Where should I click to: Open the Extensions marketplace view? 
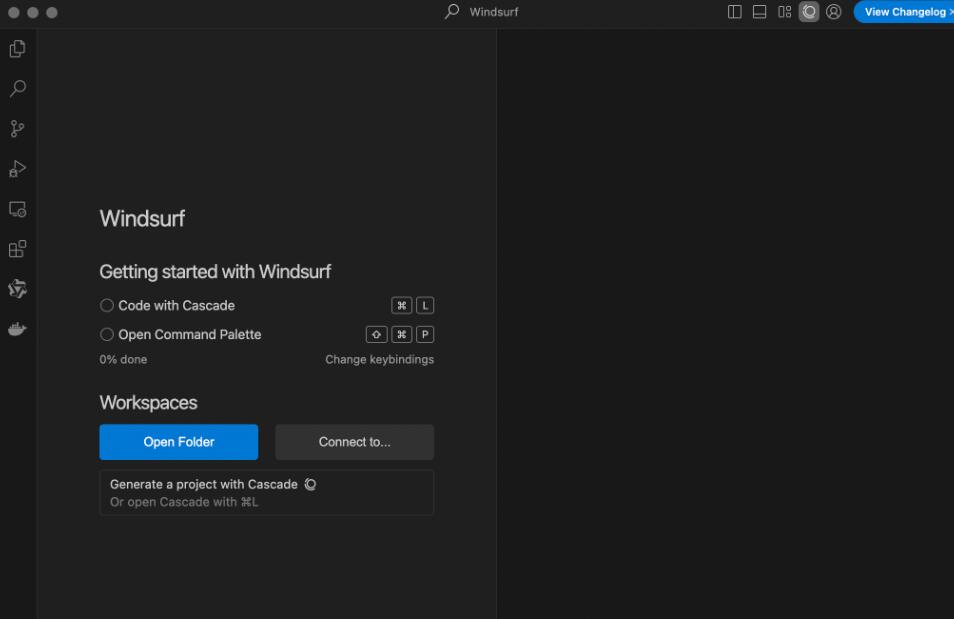tap(17, 248)
